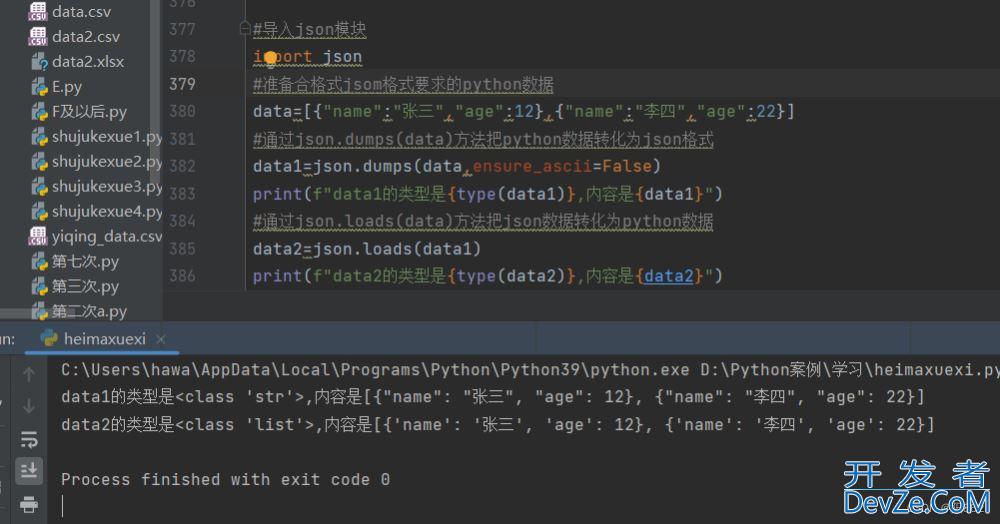
Task: Click the yiqing_data.csv file icon
Action: point(38,237)
